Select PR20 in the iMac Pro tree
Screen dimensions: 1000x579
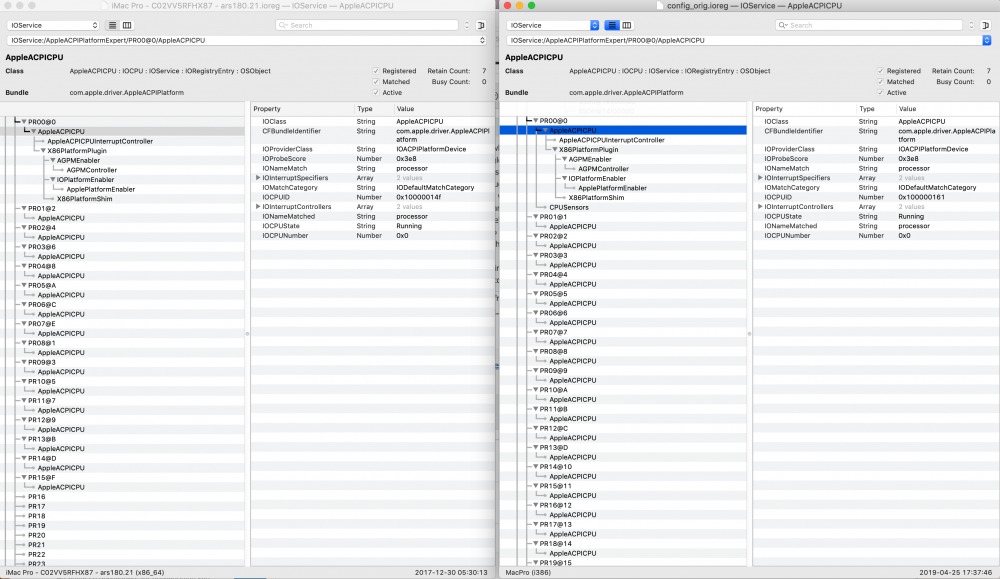(x=36, y=536)
